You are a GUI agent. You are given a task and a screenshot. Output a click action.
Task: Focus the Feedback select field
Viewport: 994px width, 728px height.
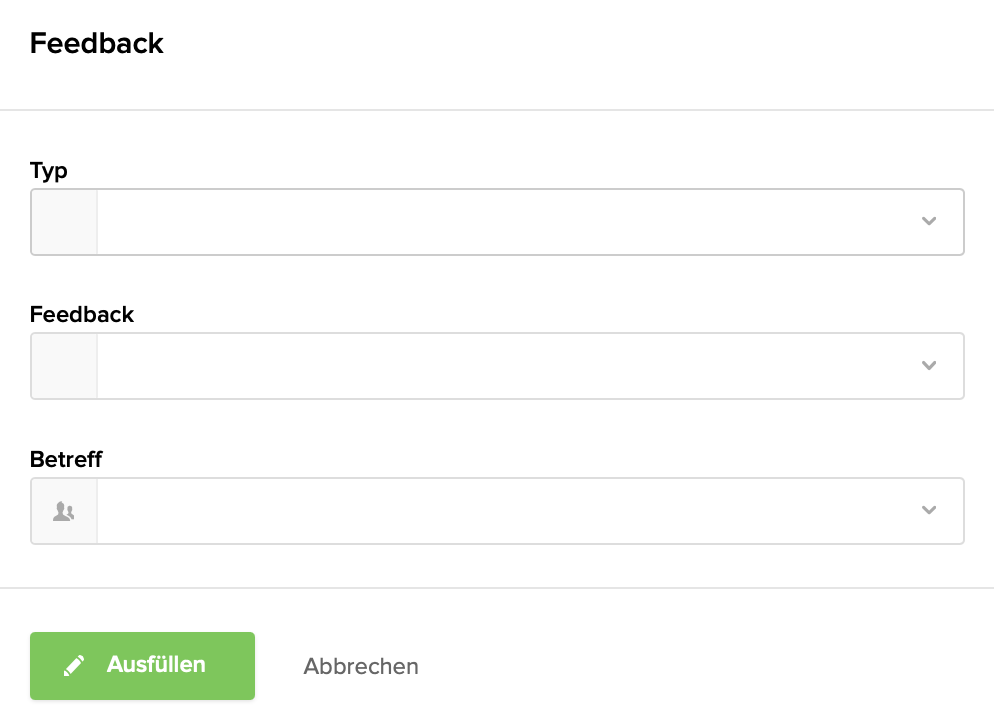[x=500, y=366]
